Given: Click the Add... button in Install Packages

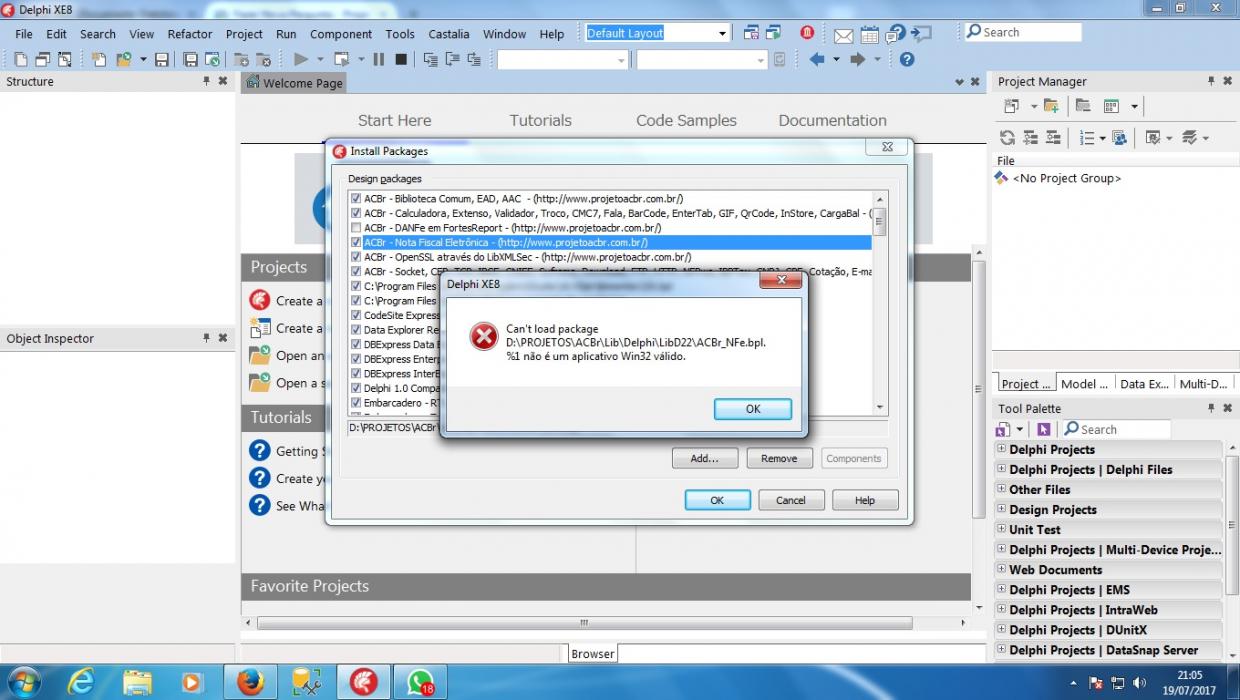Looking at the screenshot, I should coord(704,458).
